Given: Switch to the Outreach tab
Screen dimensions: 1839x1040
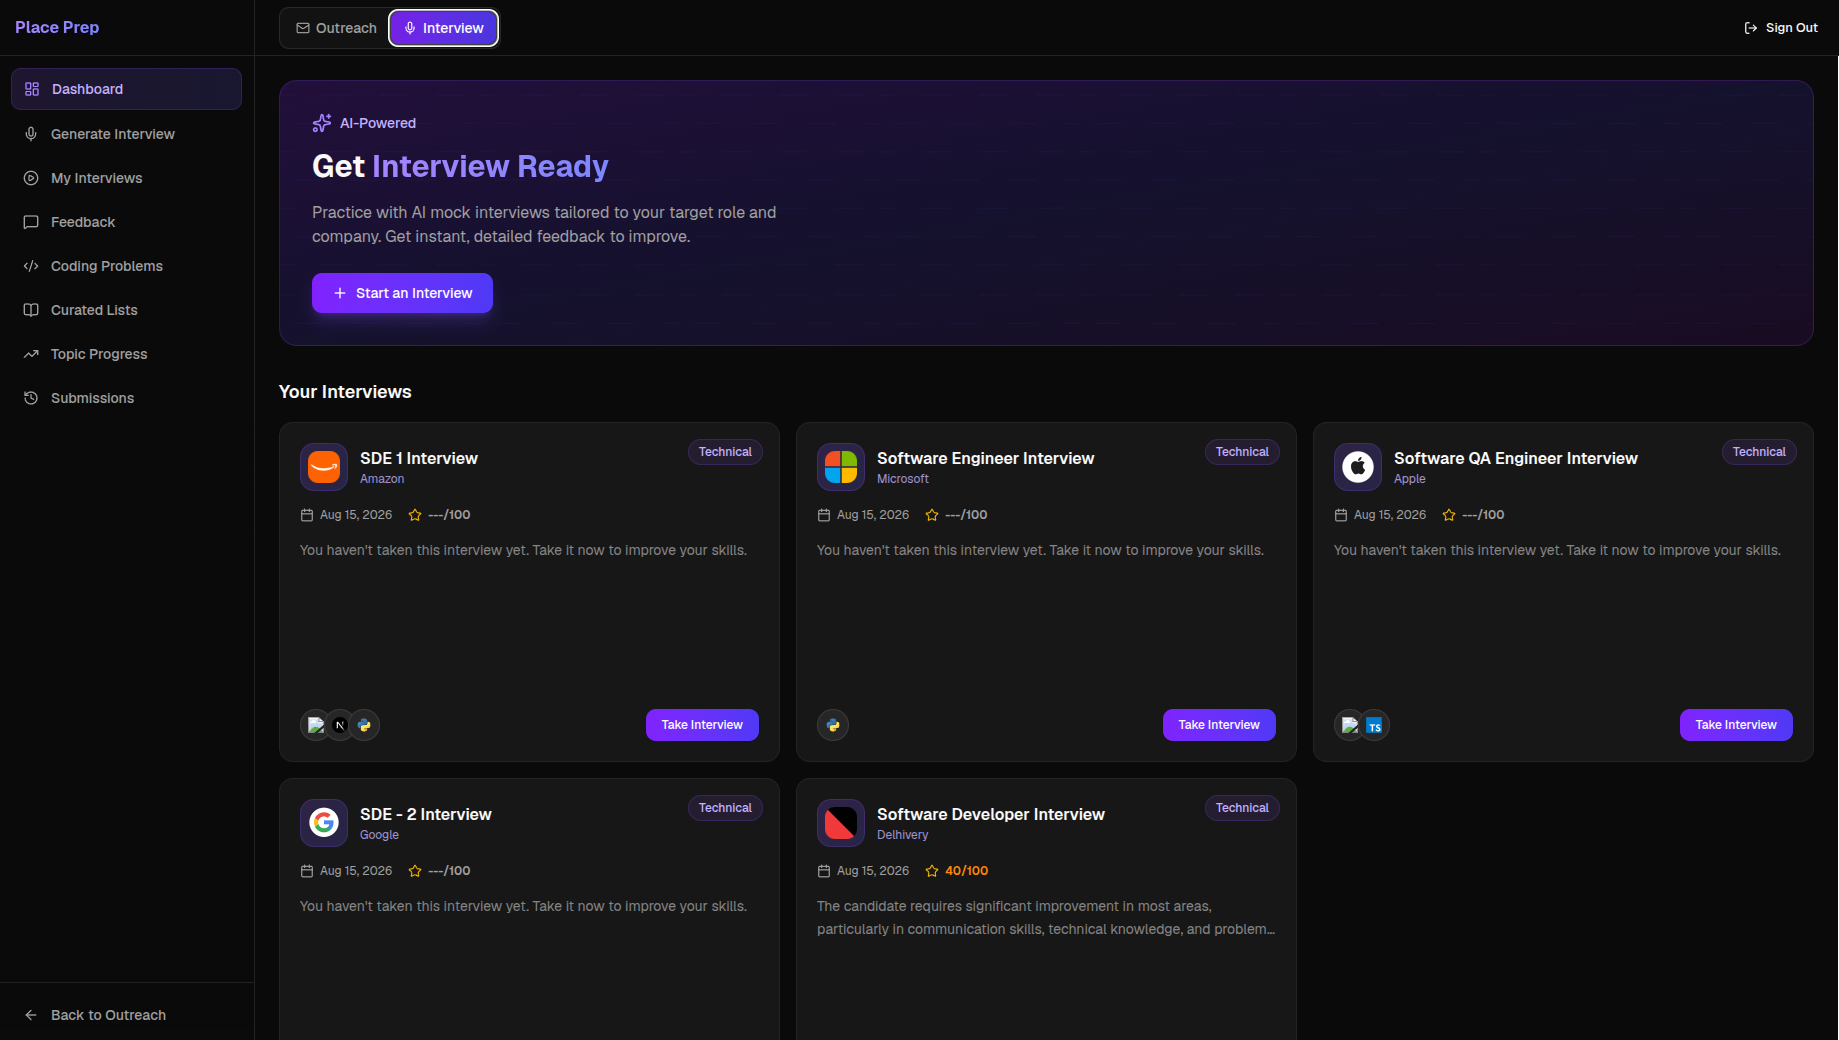Looking at the screenshot, I should click(336, 28).
